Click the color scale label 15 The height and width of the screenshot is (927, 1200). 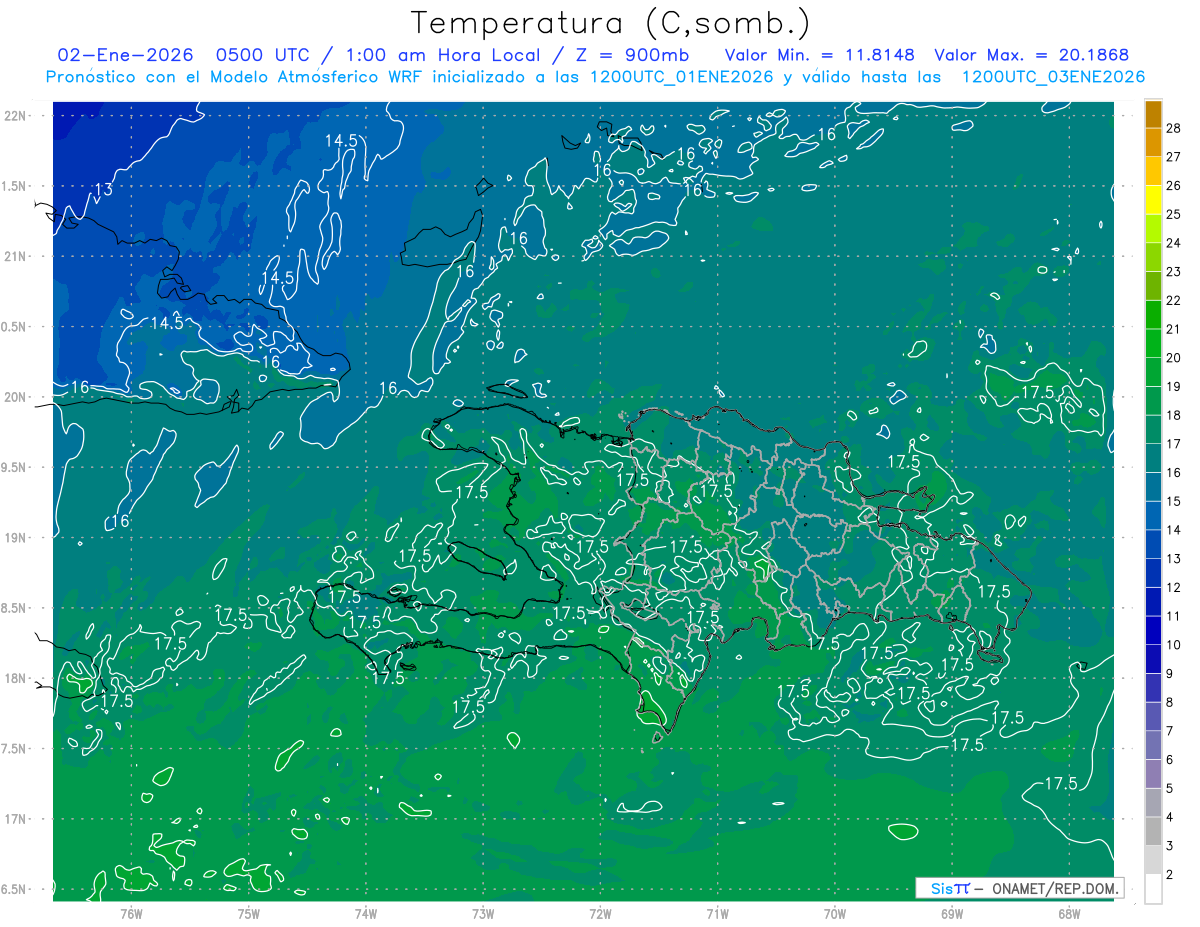[x=1173, y=501]
